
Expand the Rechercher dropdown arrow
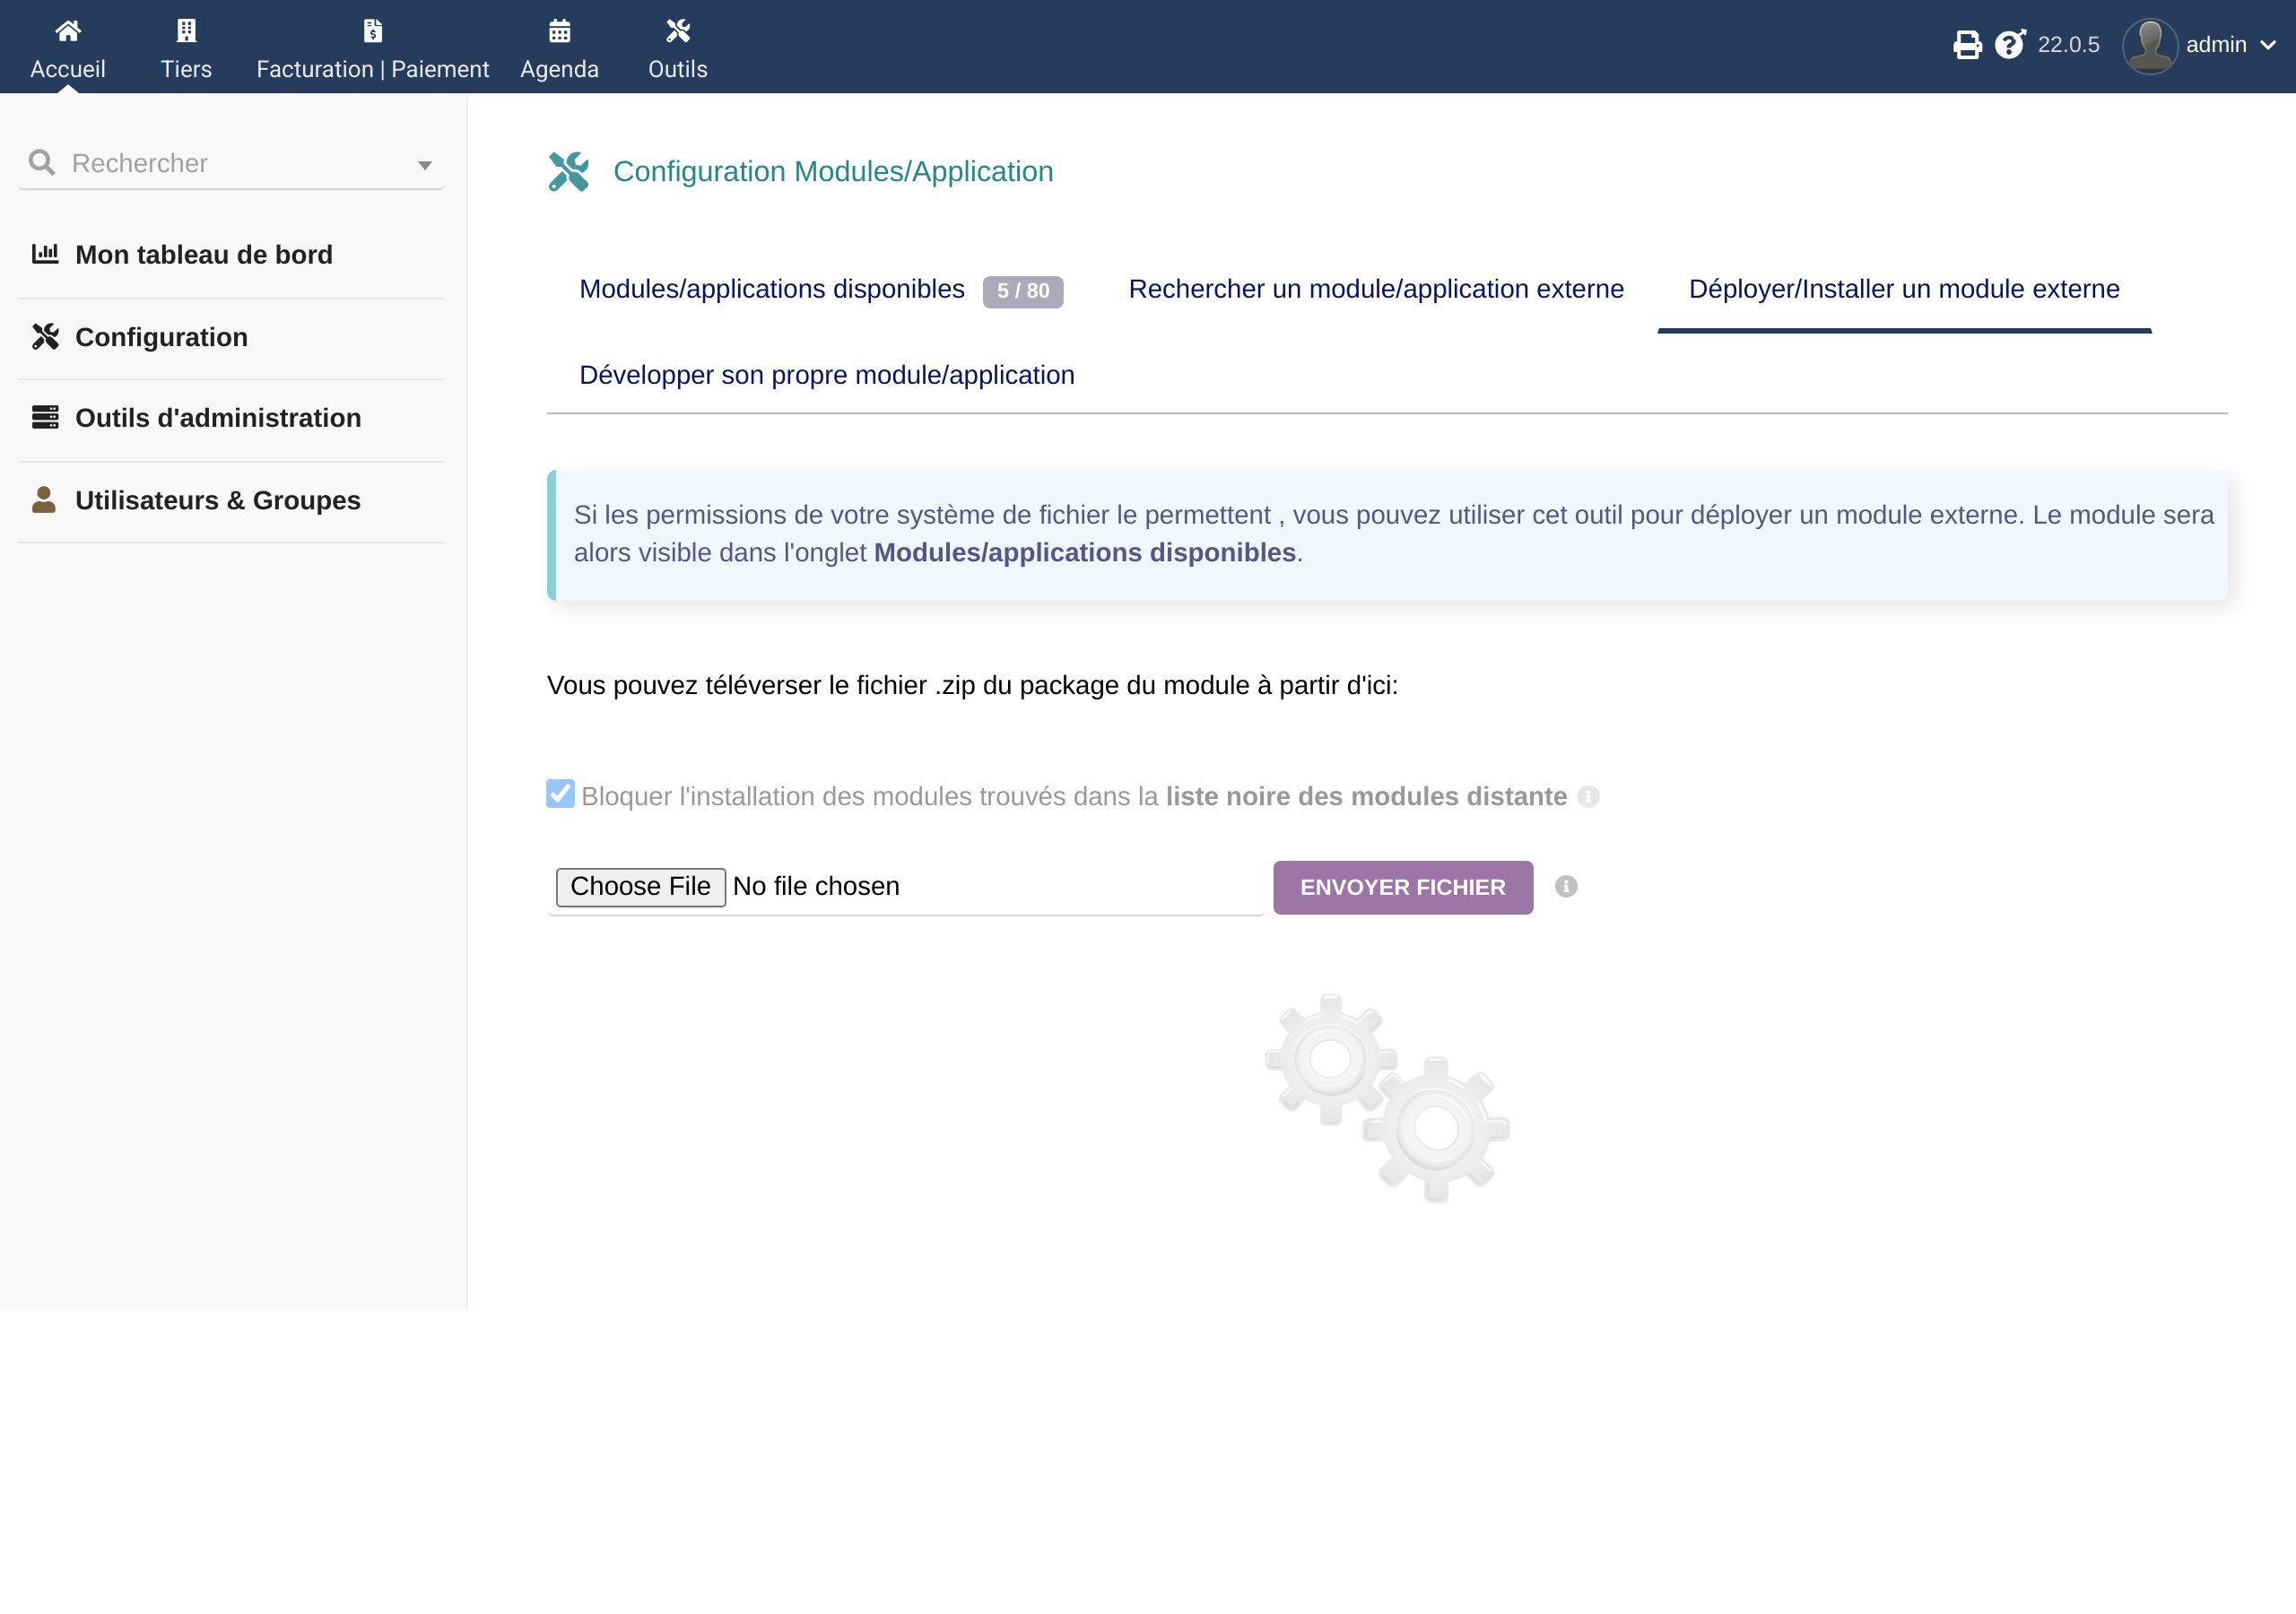(425, 165)
